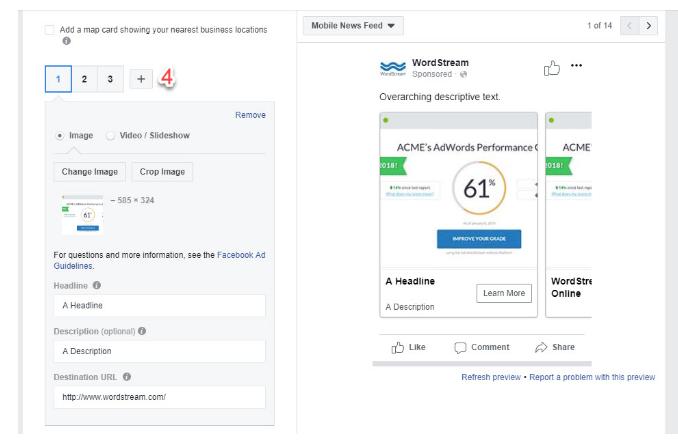Click the '1 of 14' preview counter
Screen dimensions: 678x440
click(x=599, y=26)
